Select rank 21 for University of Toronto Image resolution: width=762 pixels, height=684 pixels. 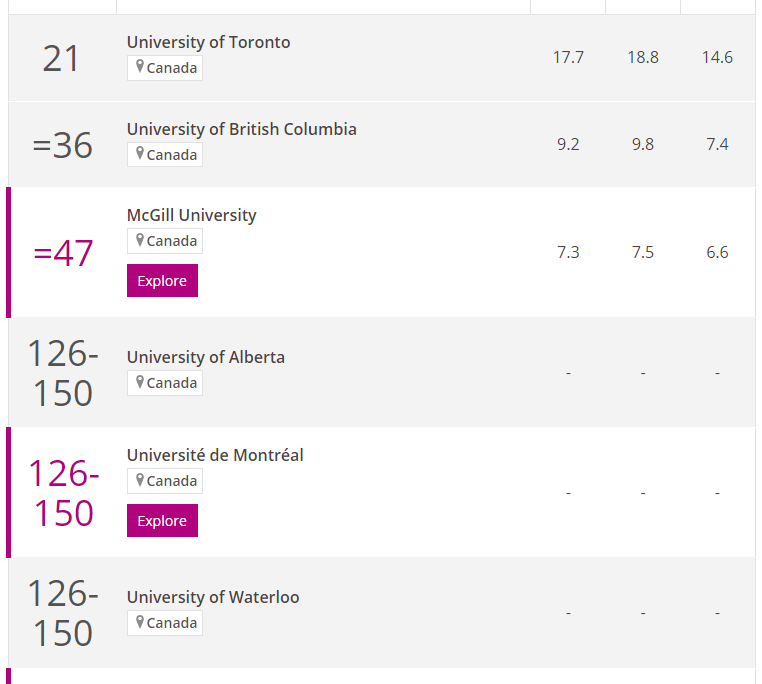click(x=61, y=59)
